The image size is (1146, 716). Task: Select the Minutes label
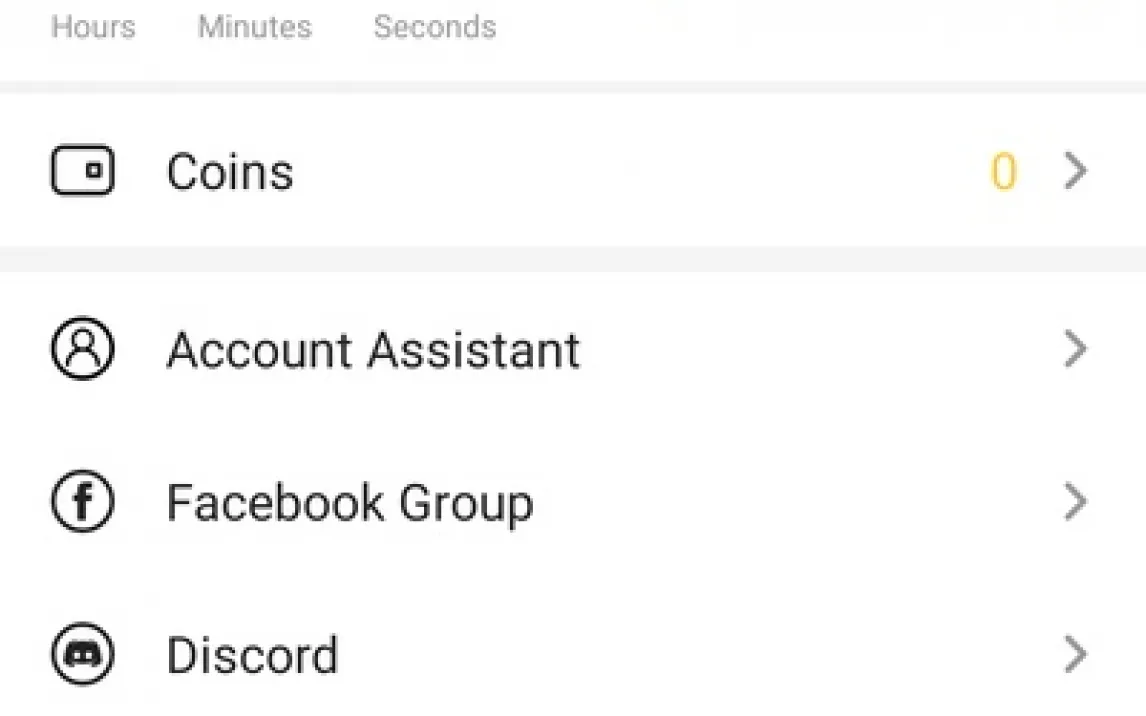(x=255, y=27)
